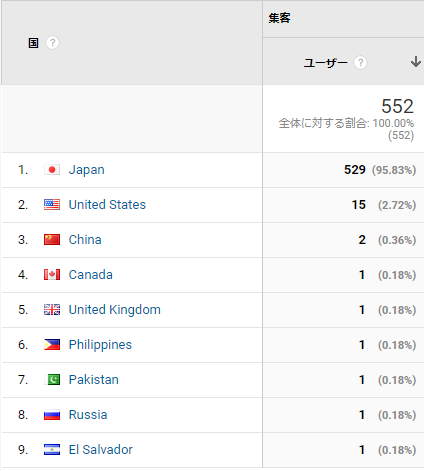Click the United Kingdom flag icon
The image size is (424, 471).
[x=52, y=310]
